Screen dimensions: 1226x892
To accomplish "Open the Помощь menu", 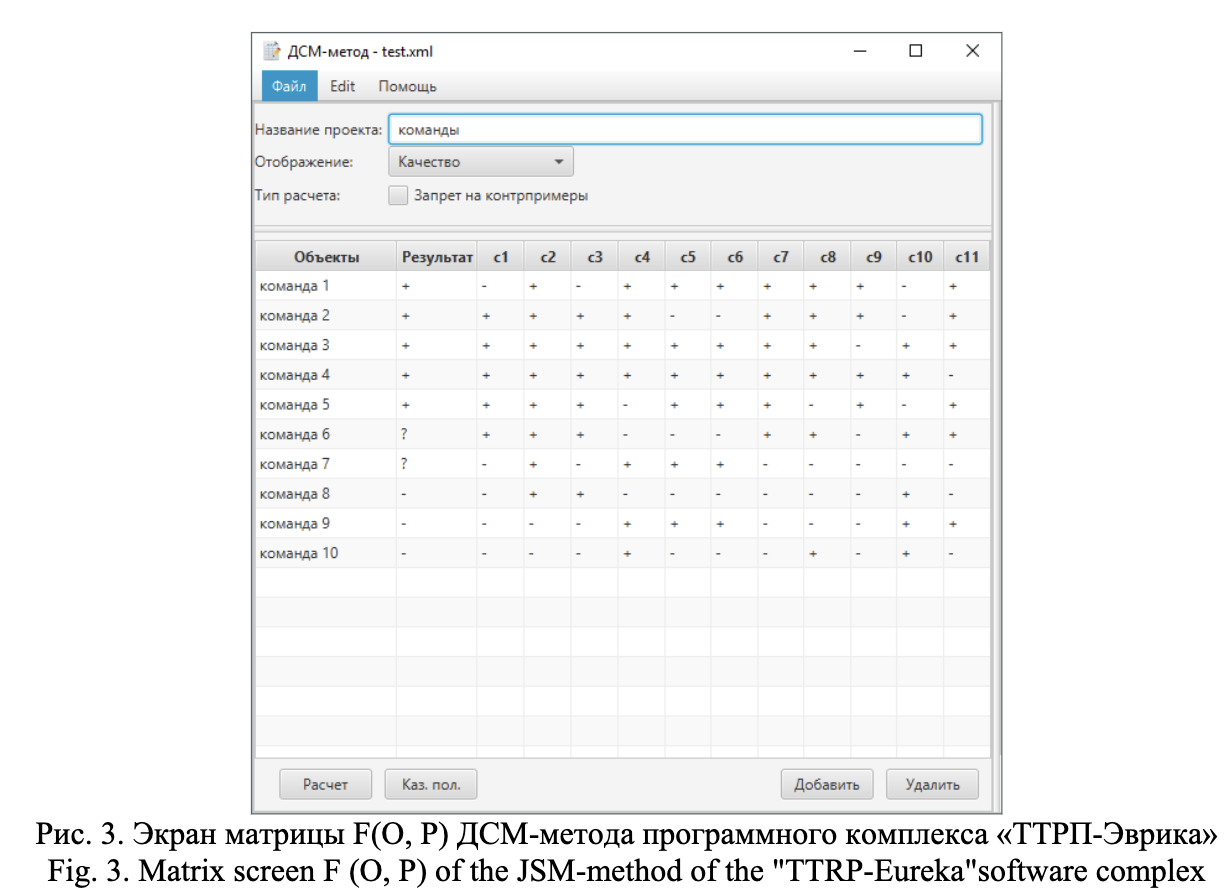I will coord(407,86).
